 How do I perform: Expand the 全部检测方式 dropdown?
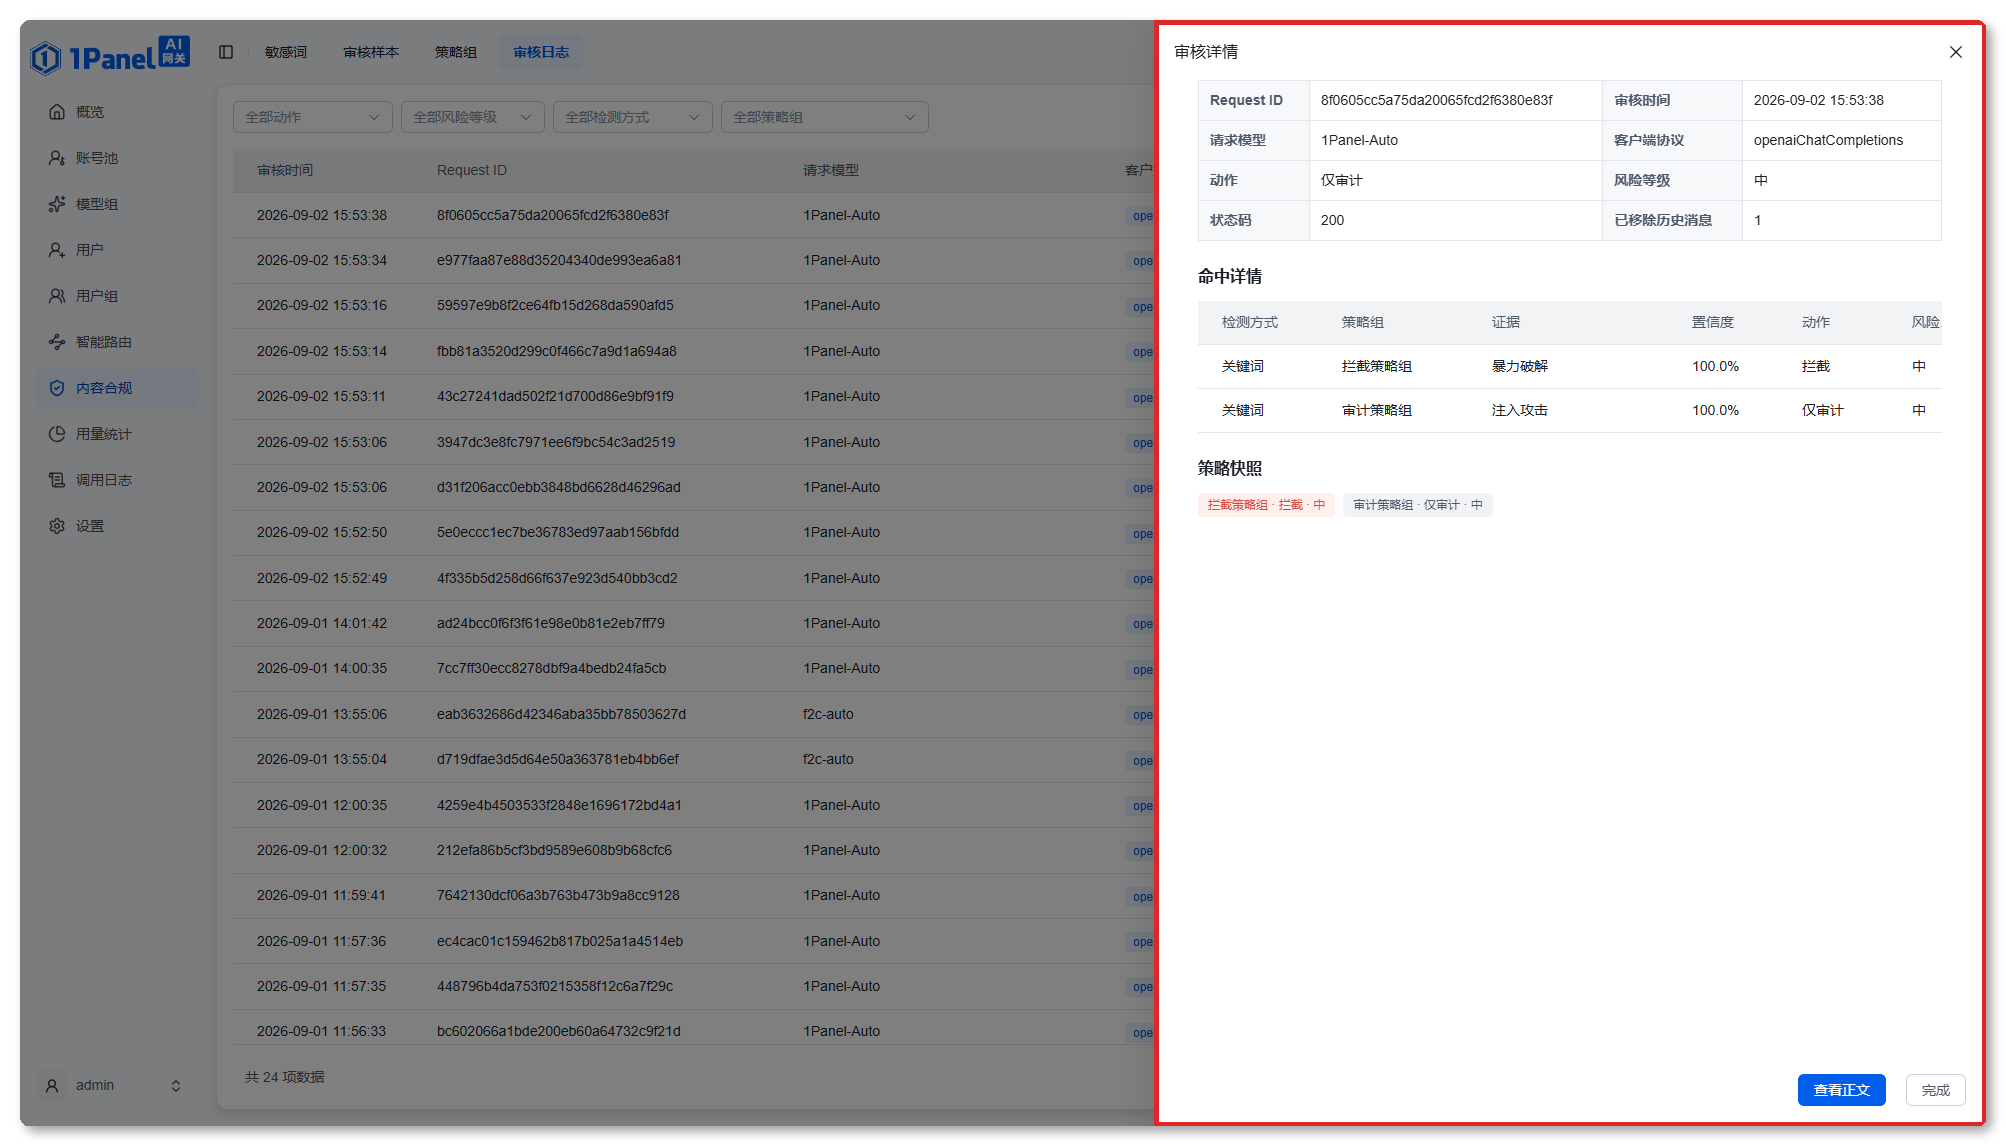(x=633, y=117)
